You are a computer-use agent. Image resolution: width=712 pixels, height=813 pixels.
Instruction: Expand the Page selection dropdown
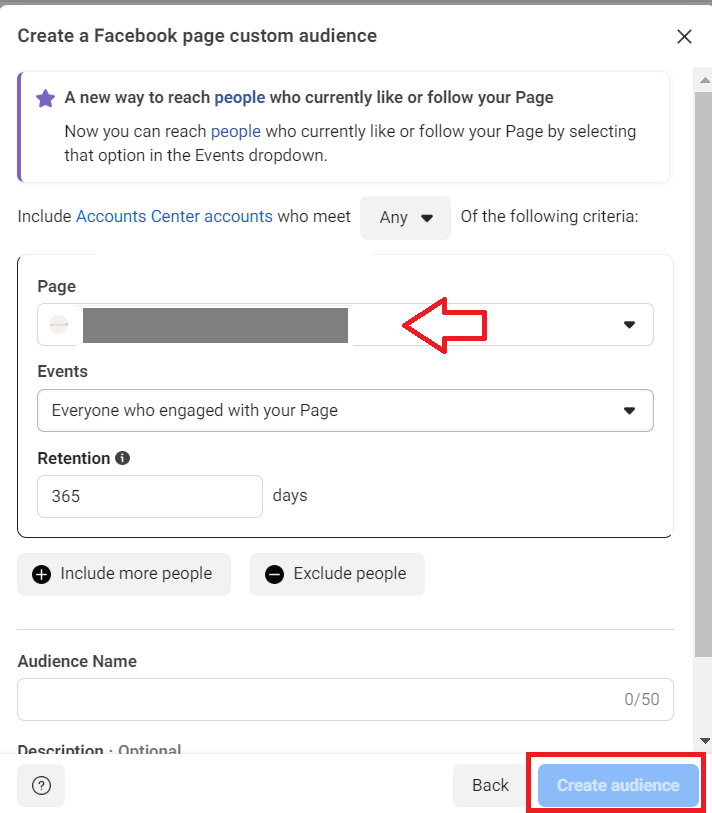(x=345, y=325)
